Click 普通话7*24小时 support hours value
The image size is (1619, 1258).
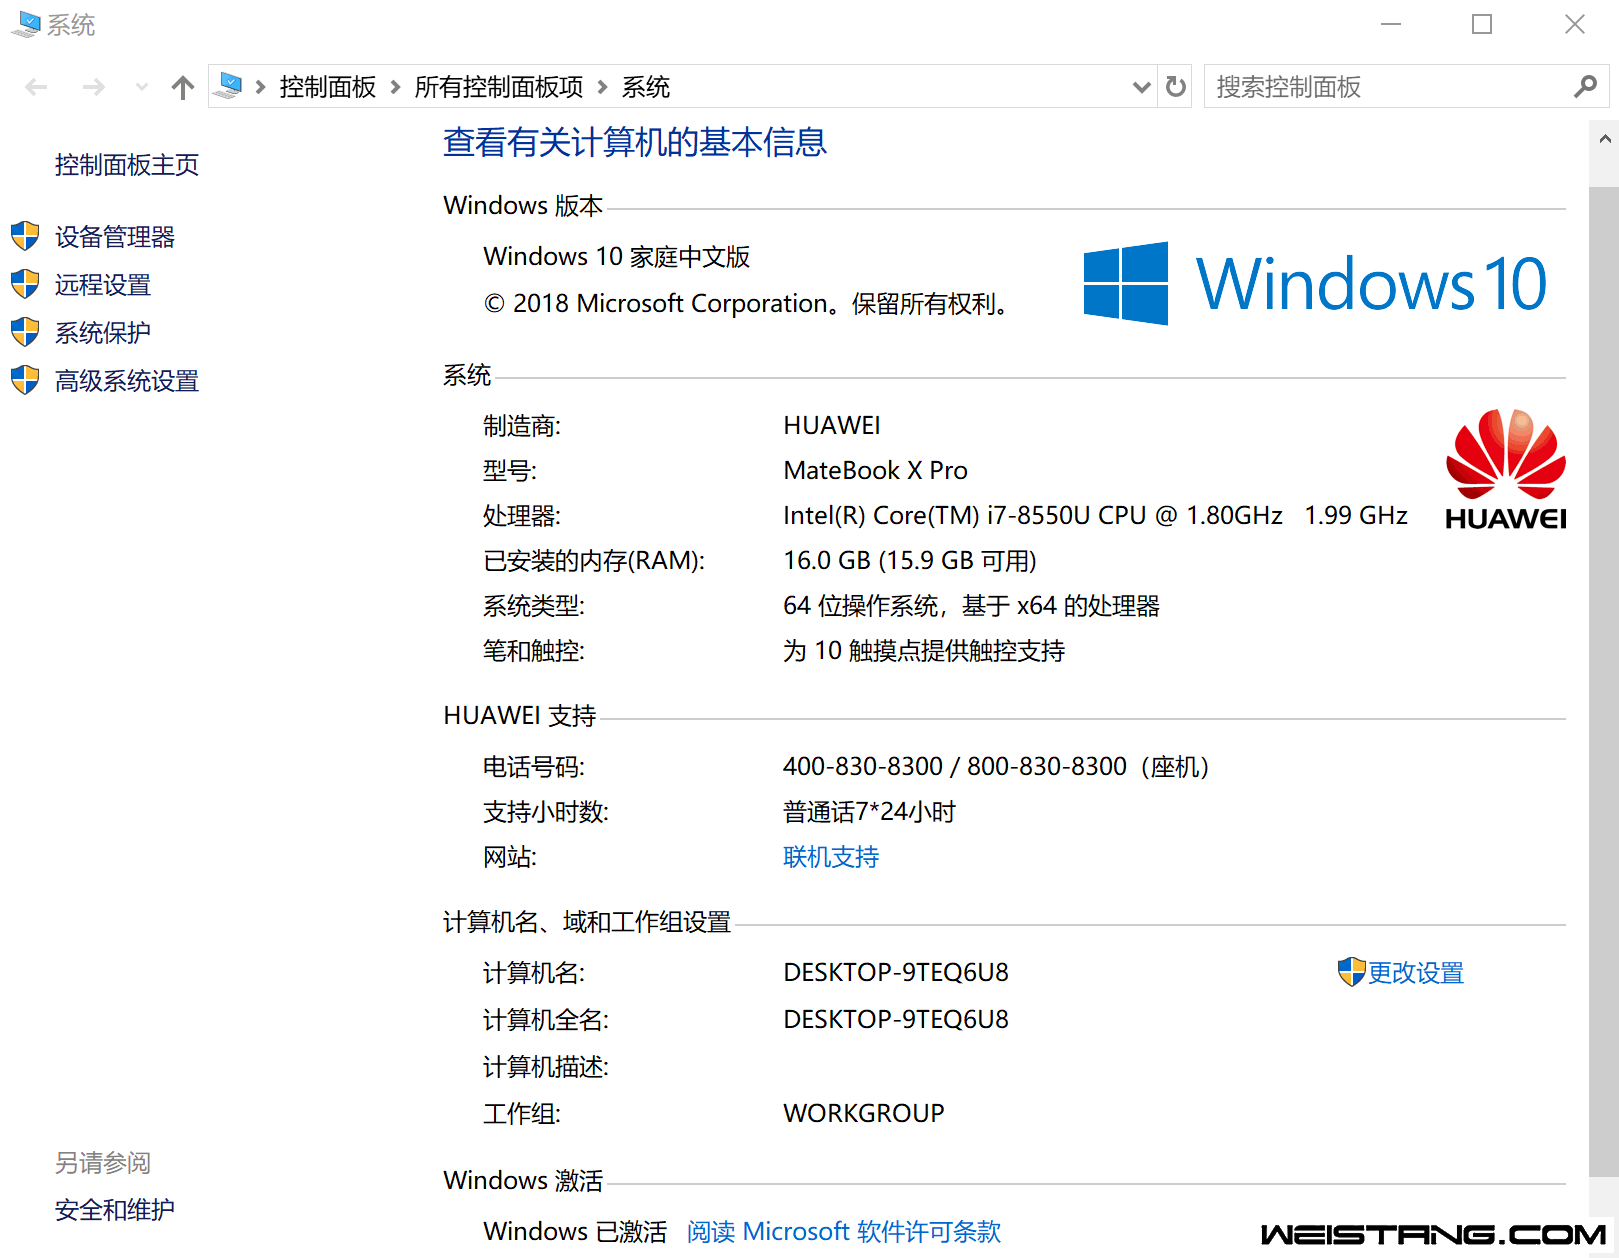[870, 812]
